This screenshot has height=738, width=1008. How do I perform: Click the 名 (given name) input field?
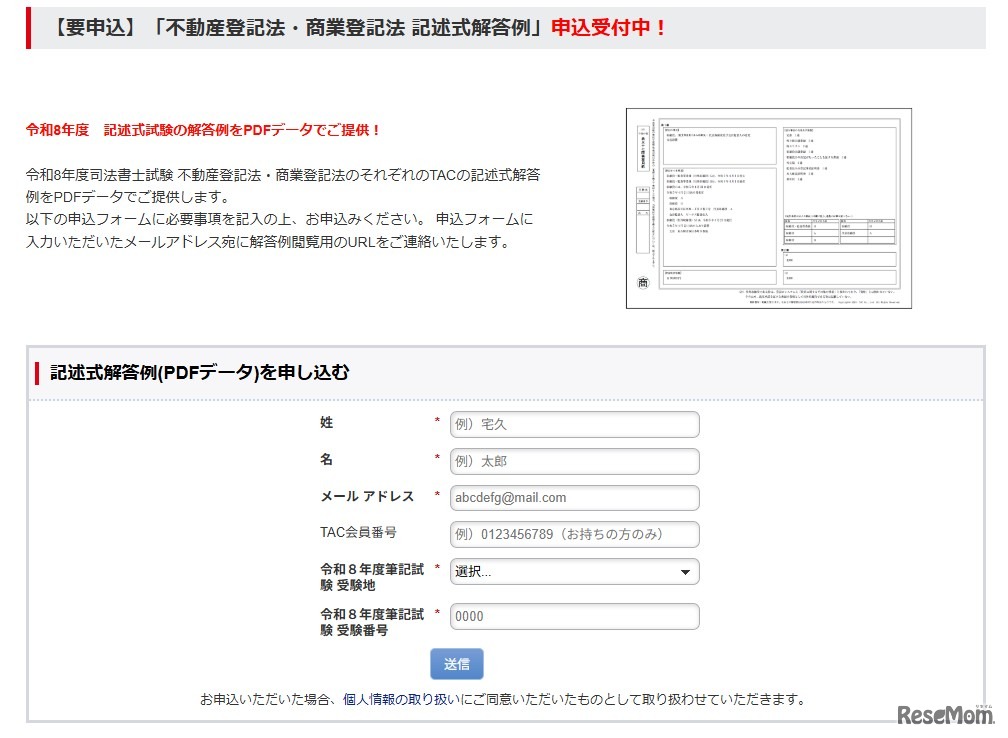pyautogui.click(x=574, y=461)
